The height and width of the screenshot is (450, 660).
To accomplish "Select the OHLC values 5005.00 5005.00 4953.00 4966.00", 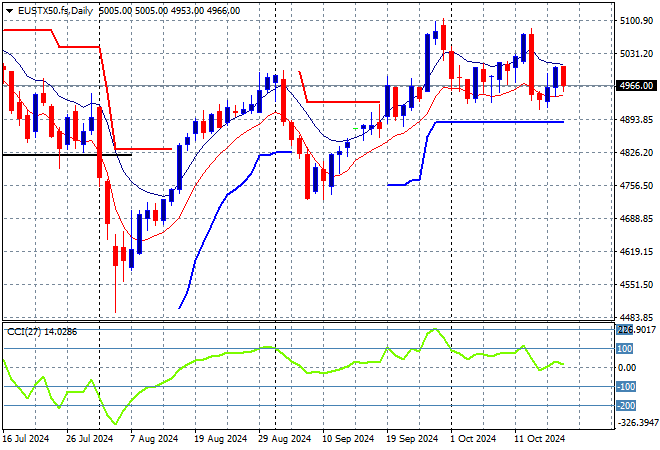I will (x=169, y=11).
